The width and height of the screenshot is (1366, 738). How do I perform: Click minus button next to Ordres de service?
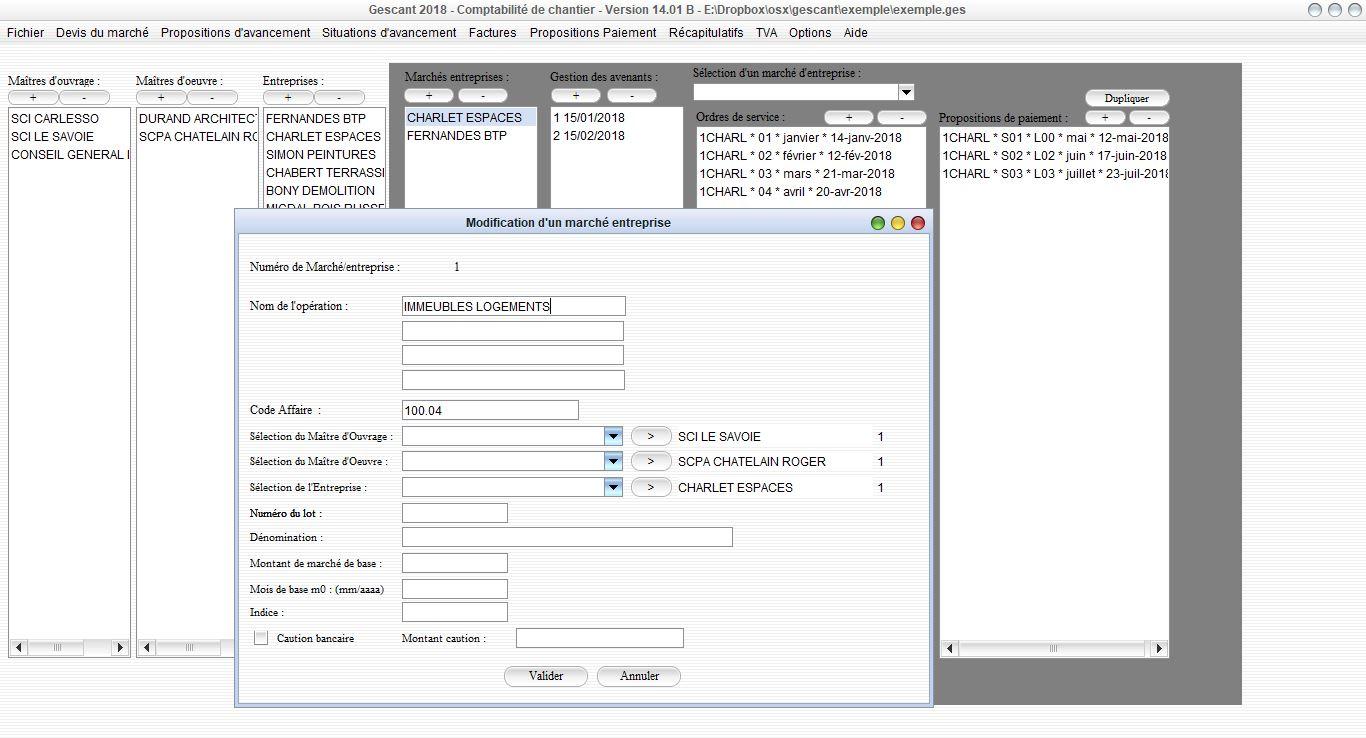point(901,118)
